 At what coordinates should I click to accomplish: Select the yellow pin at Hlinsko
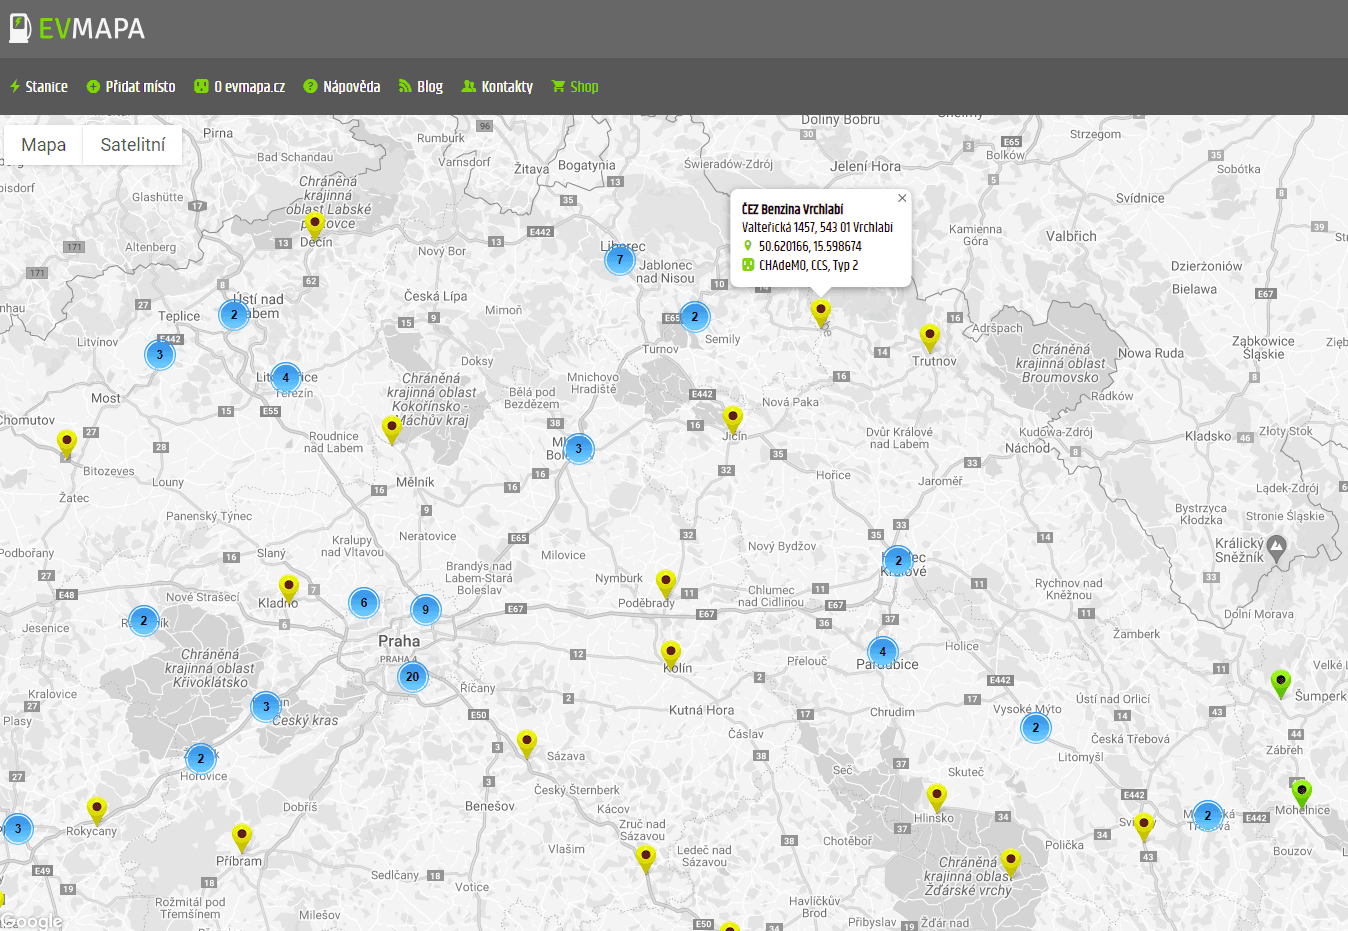(937, 798)
